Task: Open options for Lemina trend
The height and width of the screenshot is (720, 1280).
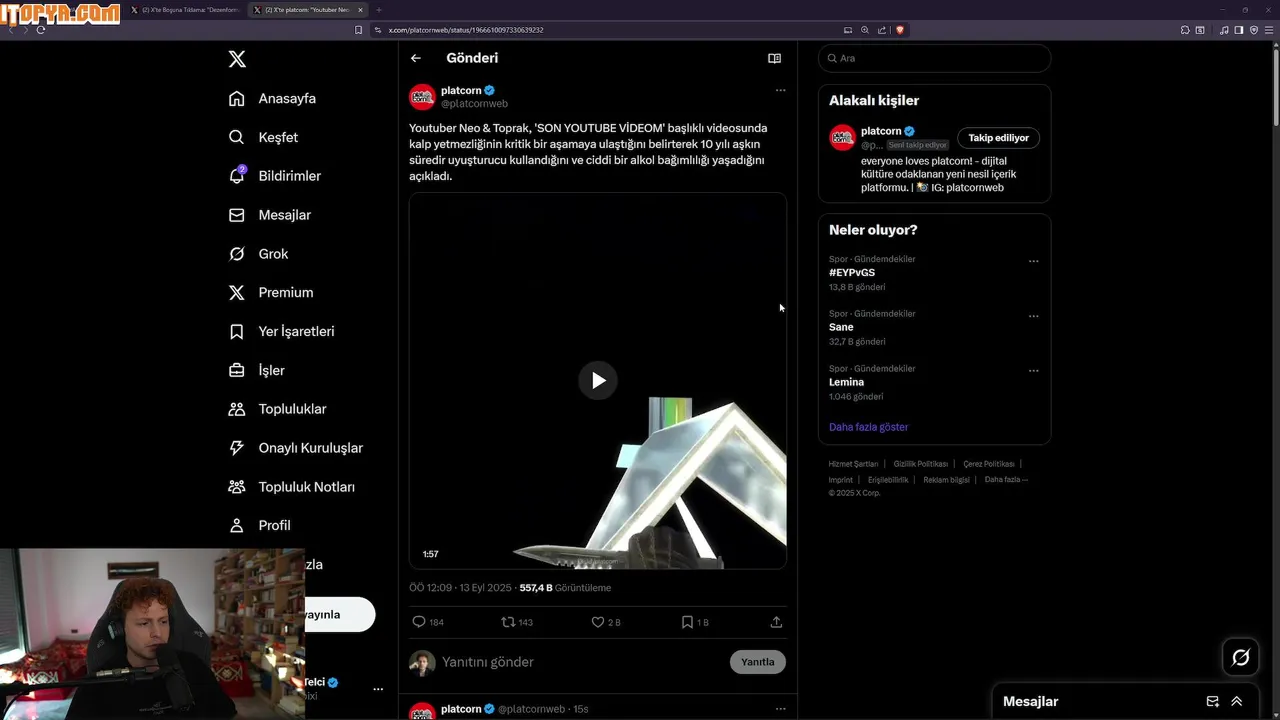Action: (1034, 370)
